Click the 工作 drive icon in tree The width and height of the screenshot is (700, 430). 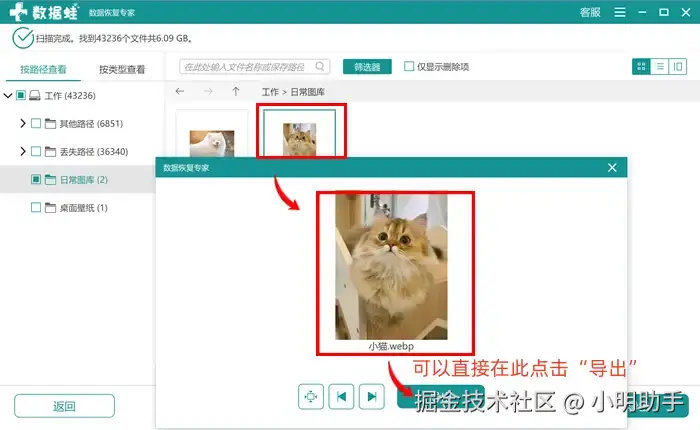pos(35,96)
